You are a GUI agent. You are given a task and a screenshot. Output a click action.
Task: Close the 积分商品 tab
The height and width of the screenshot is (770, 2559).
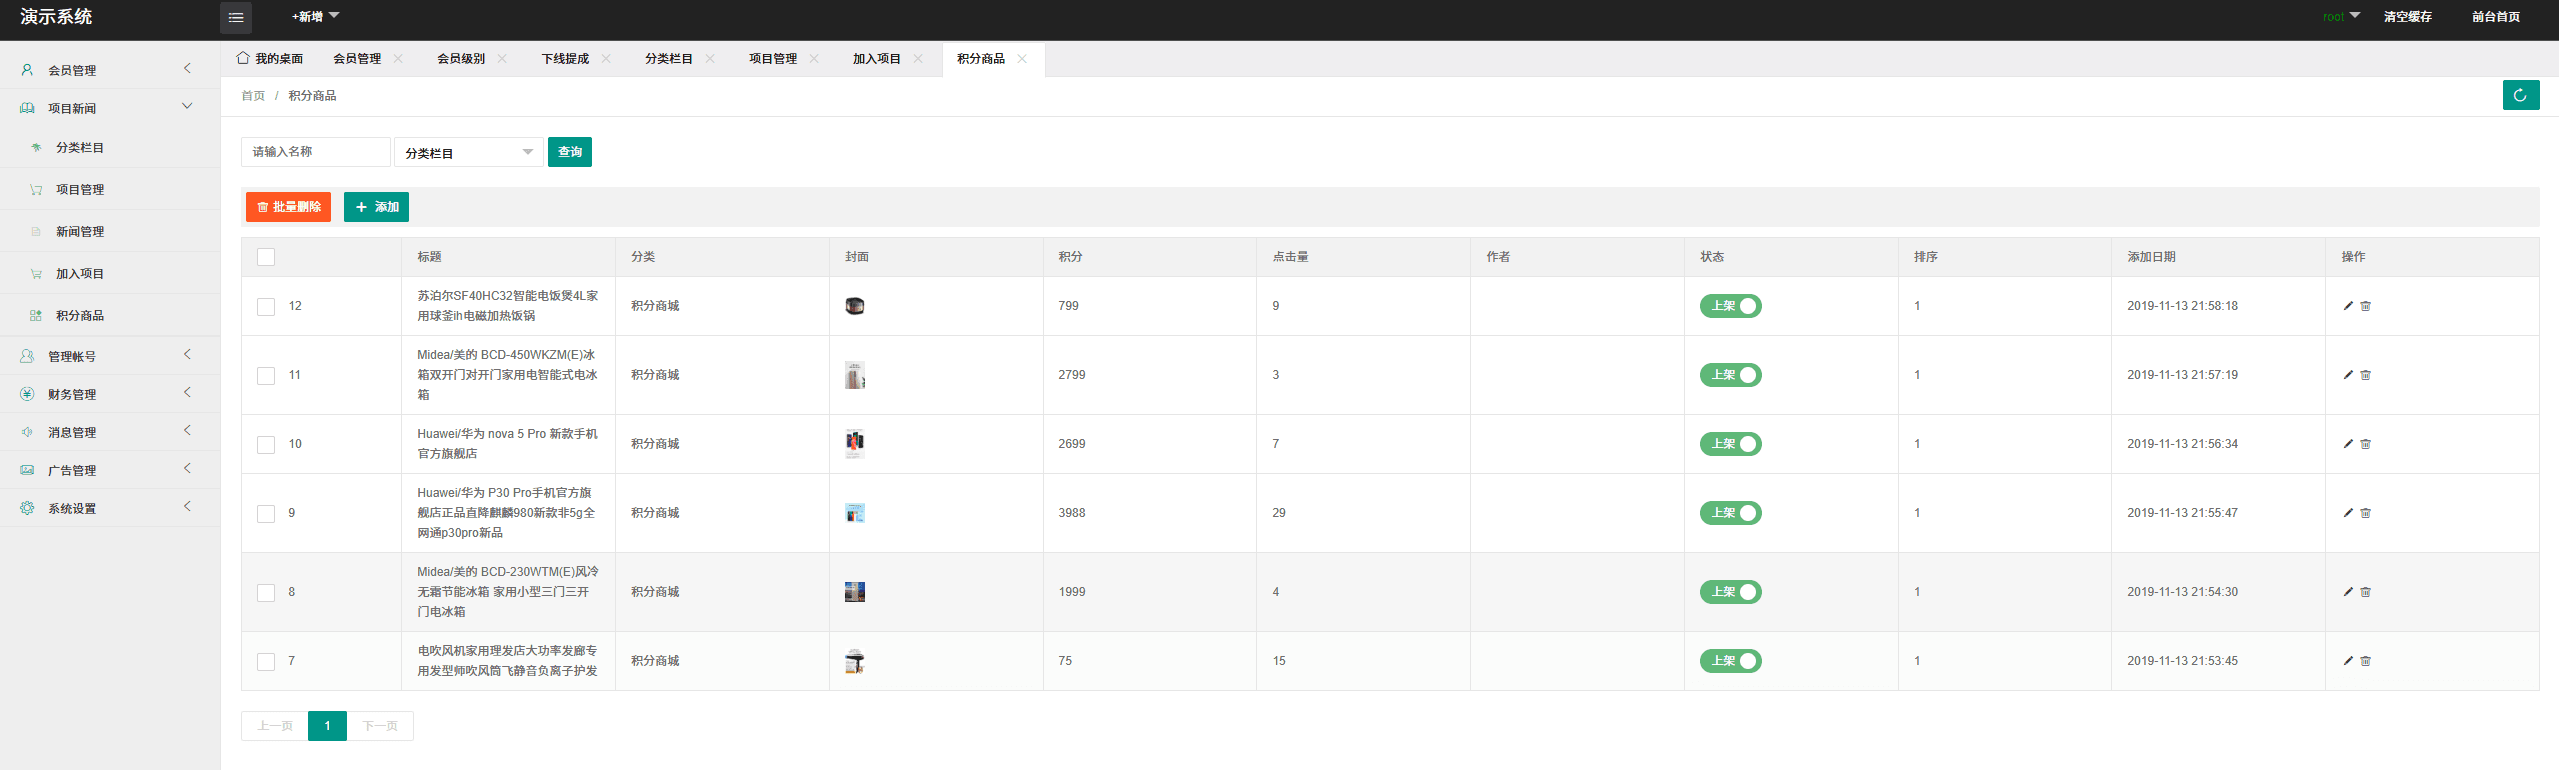[1022, 59]
